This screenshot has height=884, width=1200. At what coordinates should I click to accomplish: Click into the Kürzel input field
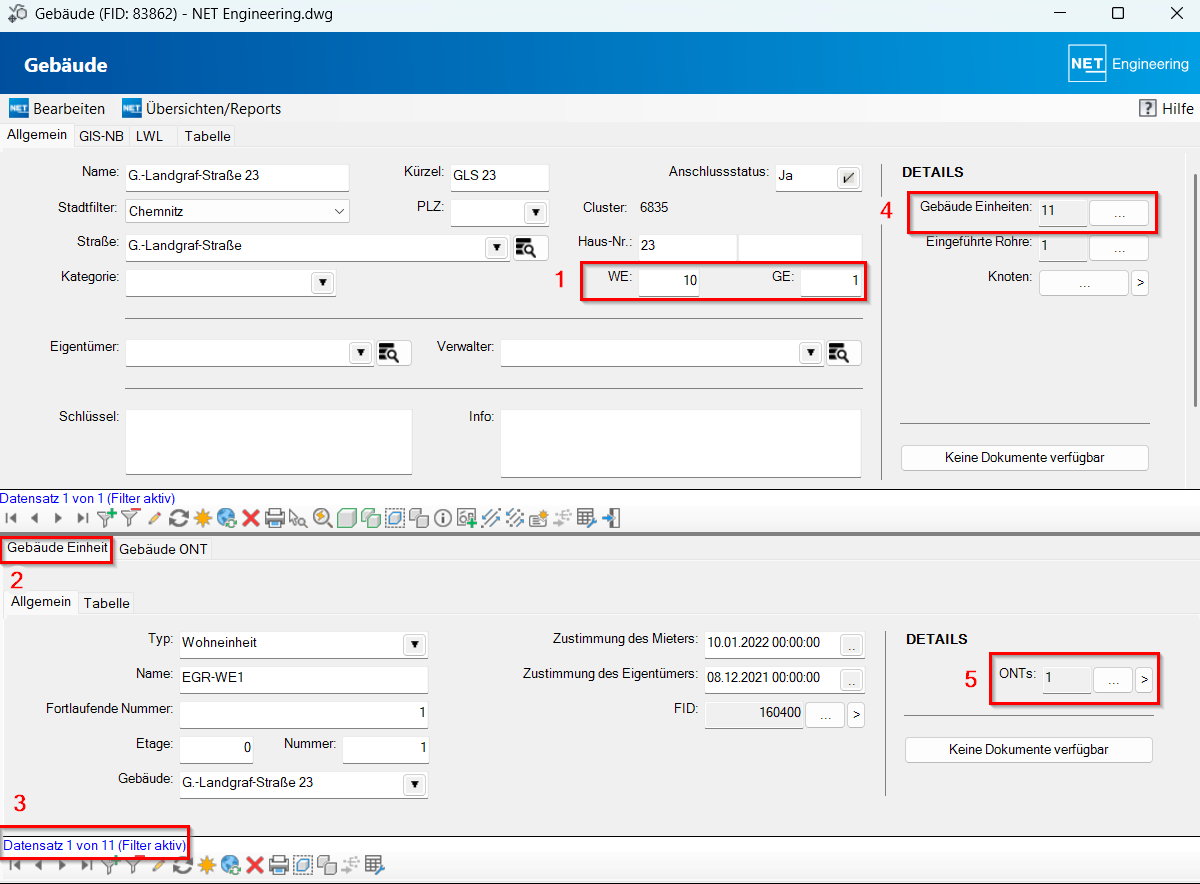(x=499, y=177)
